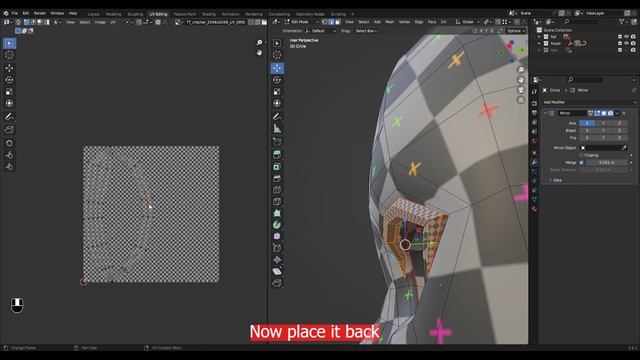Select the Cursor tool in the UV editor
Screen dimensions: 640x360
(x=9, y=55)
